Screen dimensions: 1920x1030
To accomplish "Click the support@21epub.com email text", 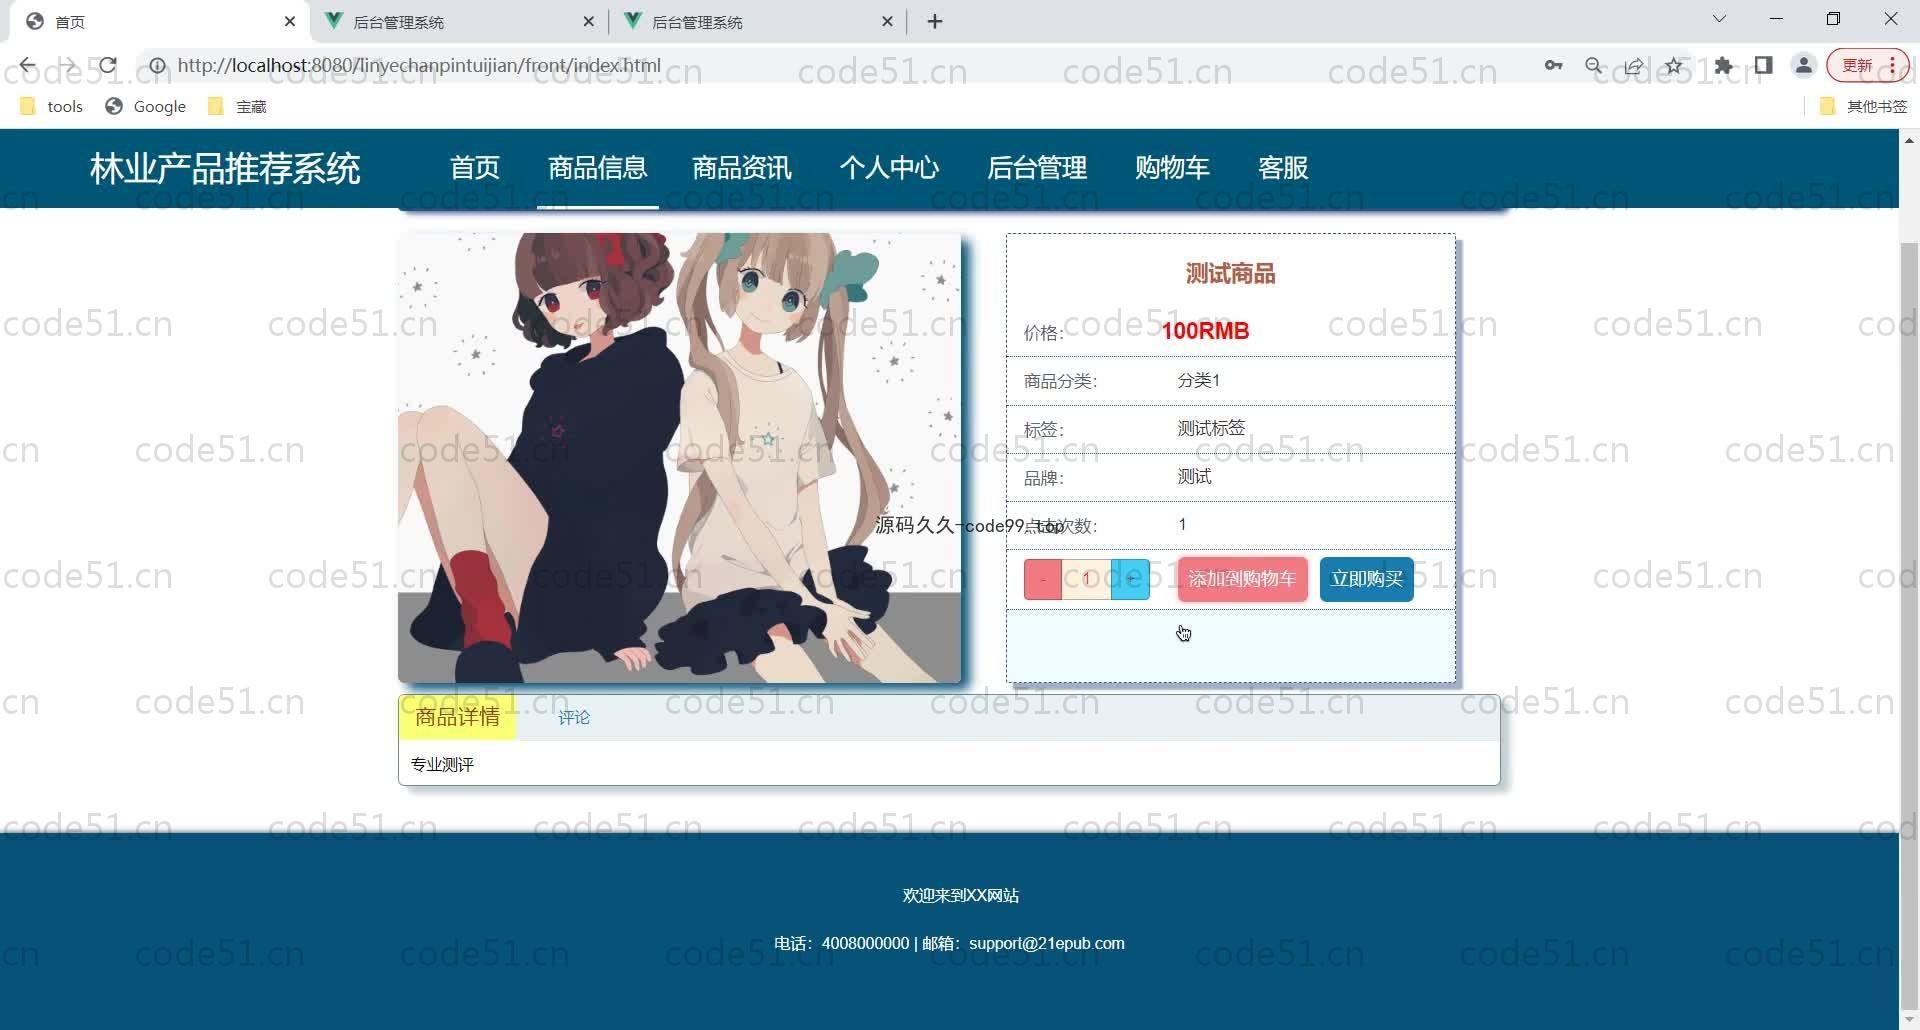I will 1047,943.
